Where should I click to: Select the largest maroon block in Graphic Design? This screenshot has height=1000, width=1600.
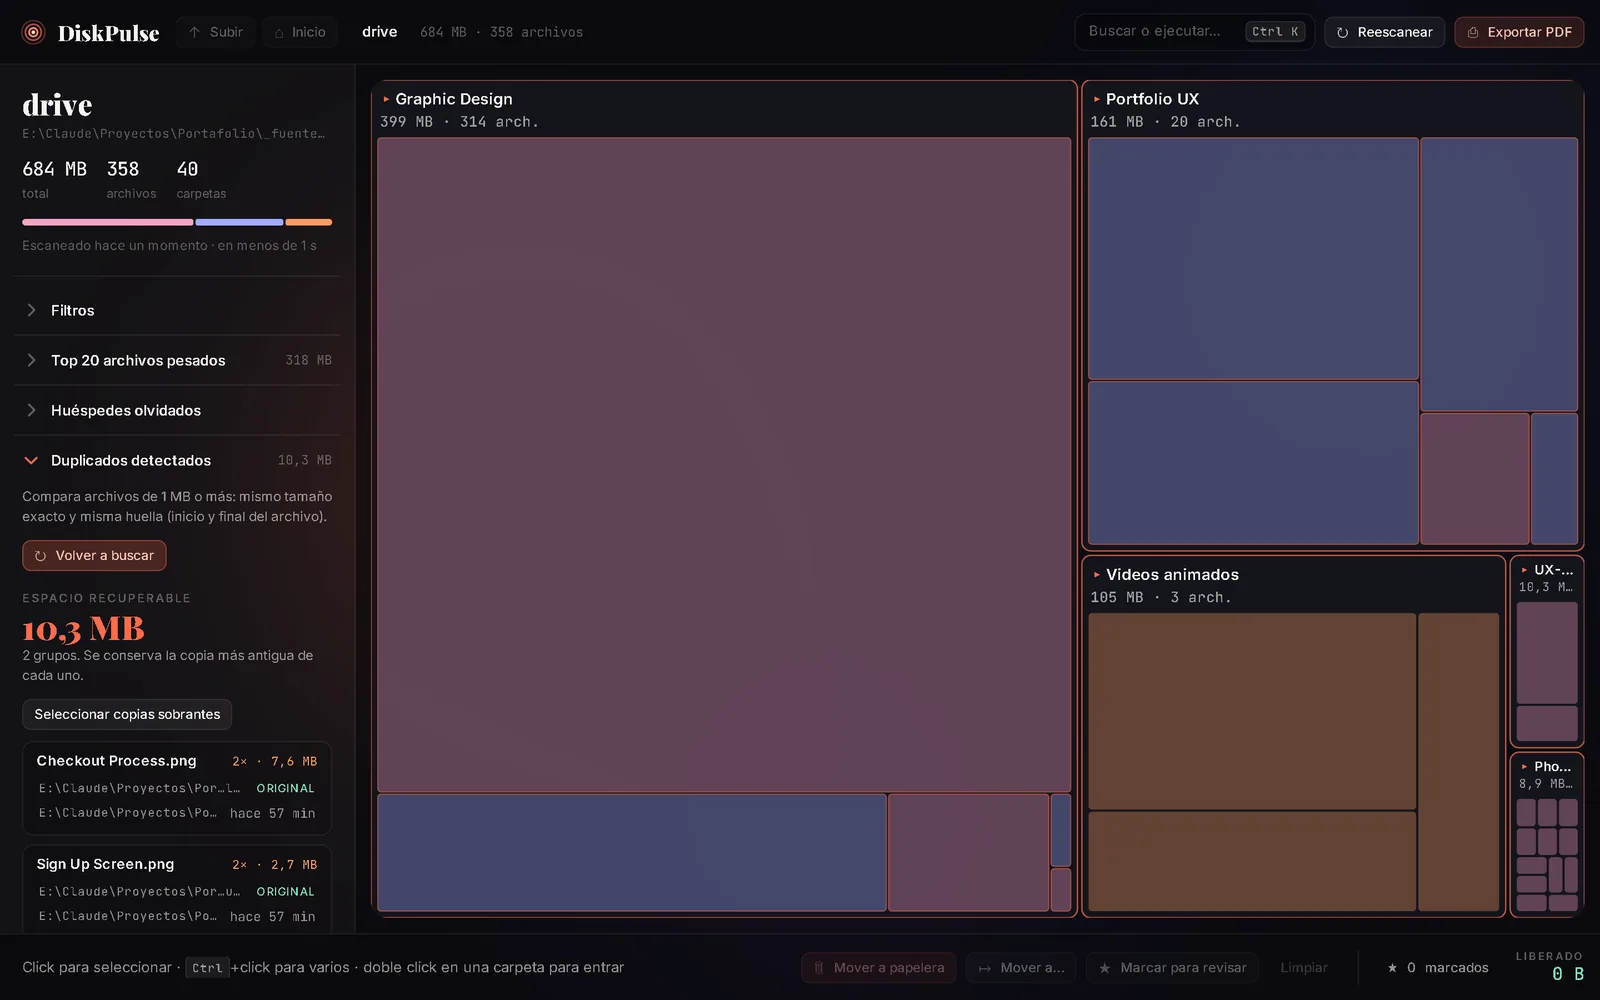point(724,465)
